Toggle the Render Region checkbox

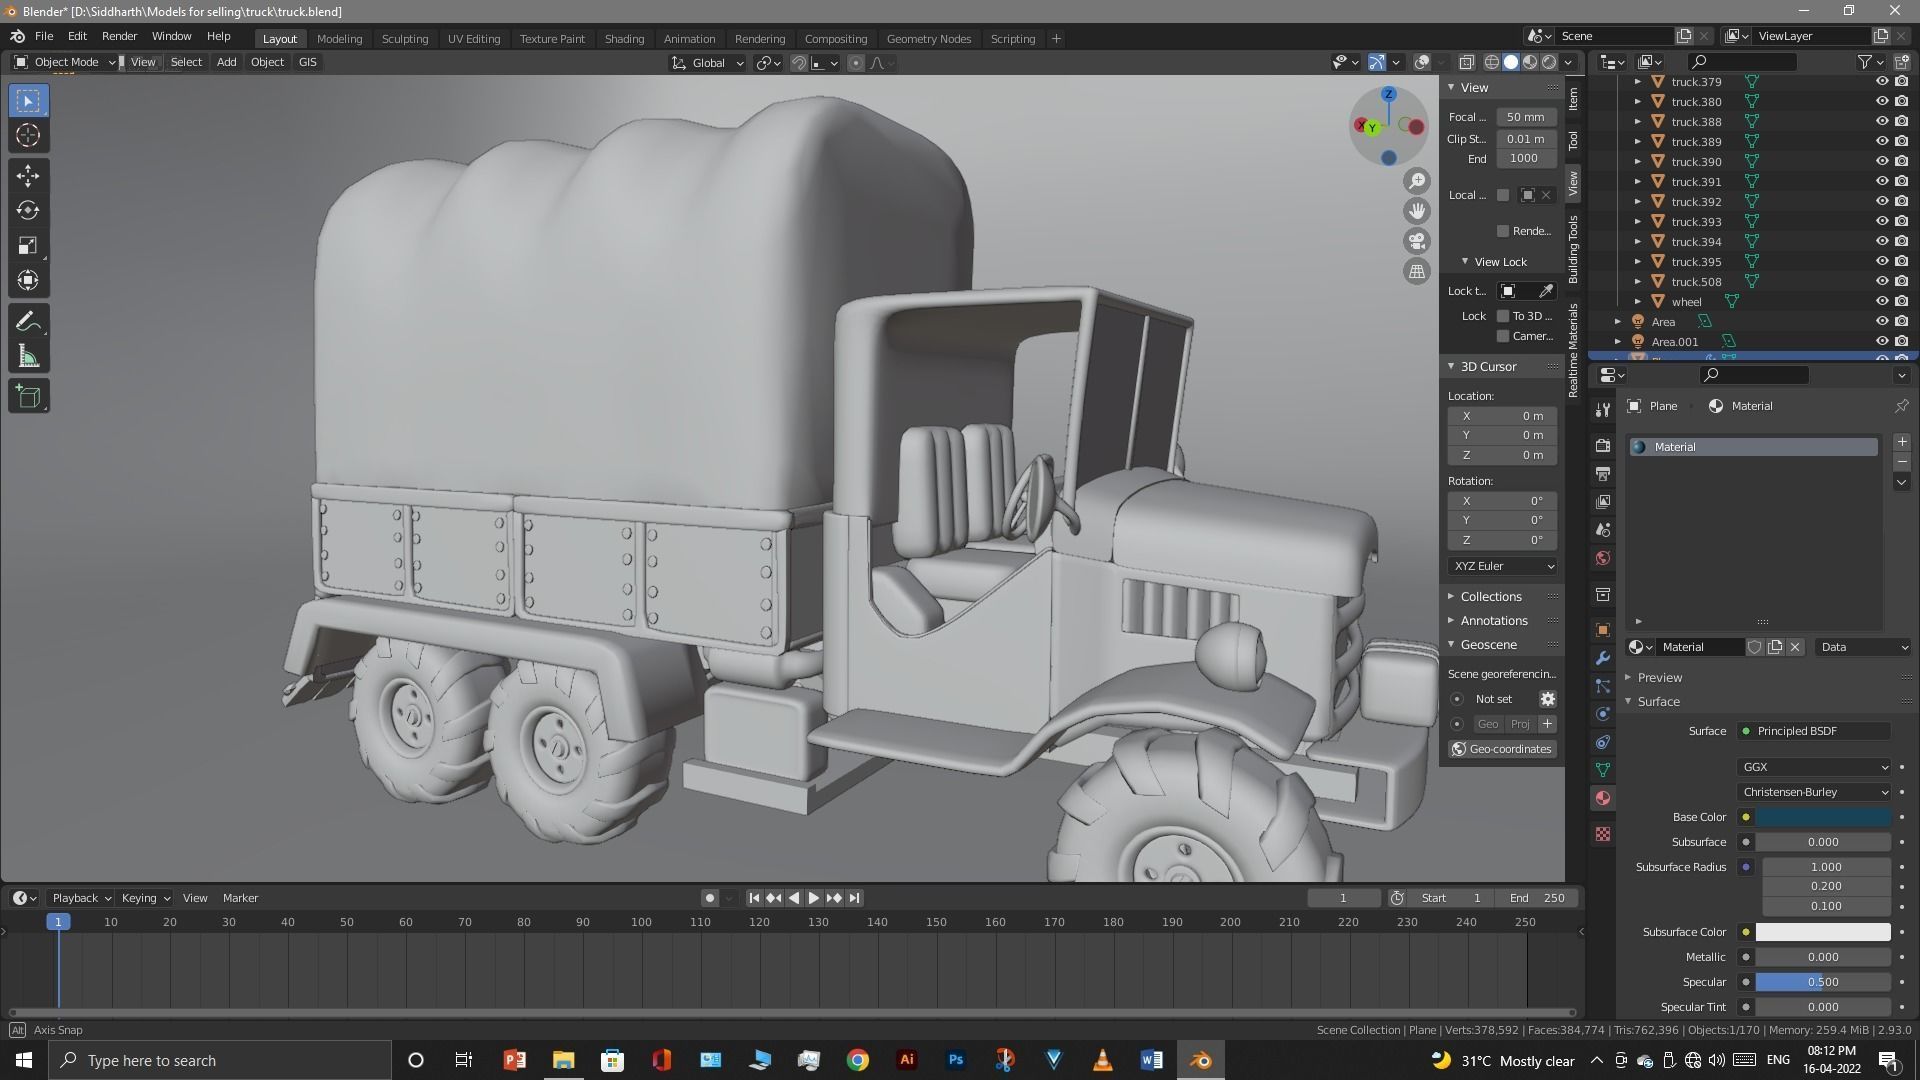(x=1502, y=231)
